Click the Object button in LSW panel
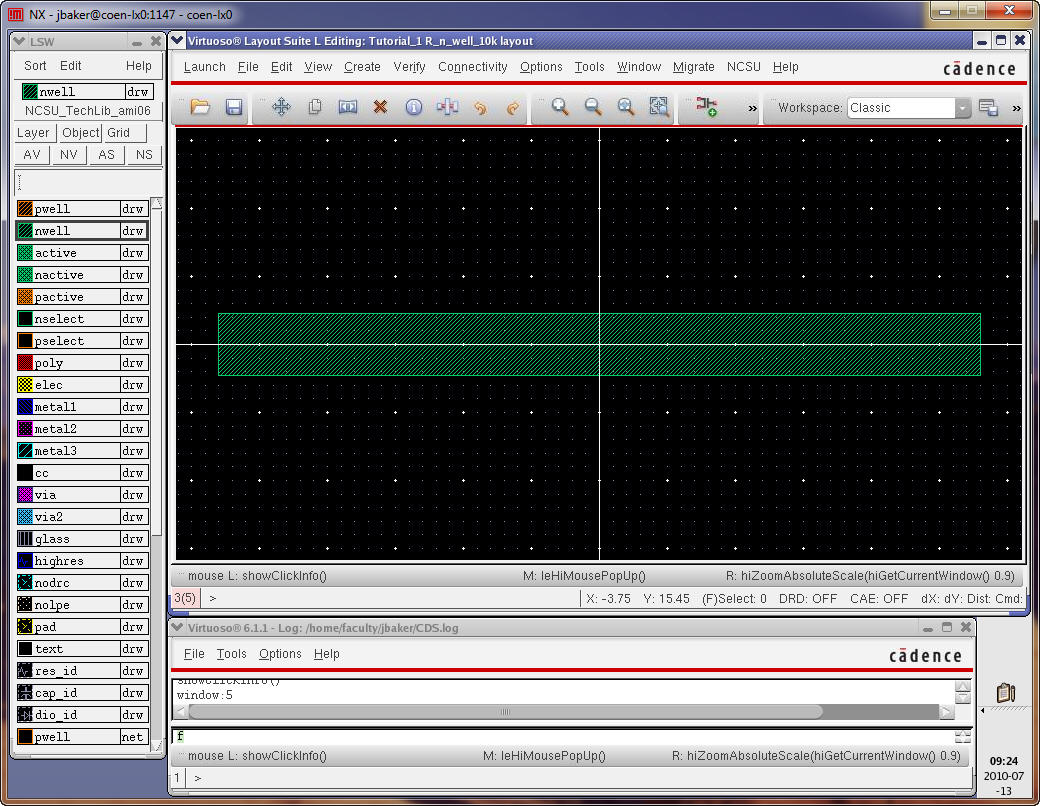1040x806 pixels. pyautogui.click(x=80, y=133)
